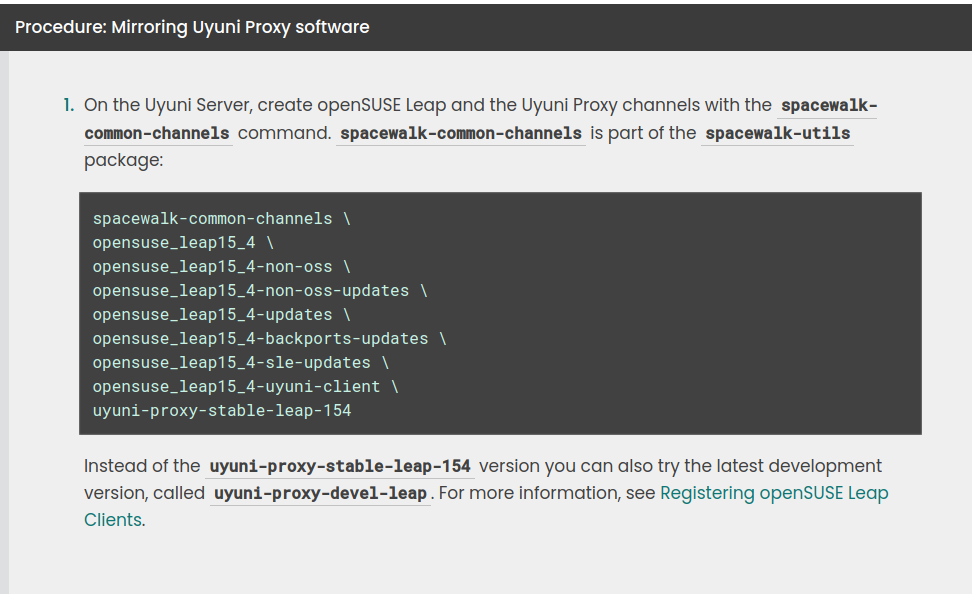
Task: Click the spacewalk-common-channels line in the code block
Action: [221, 218]
